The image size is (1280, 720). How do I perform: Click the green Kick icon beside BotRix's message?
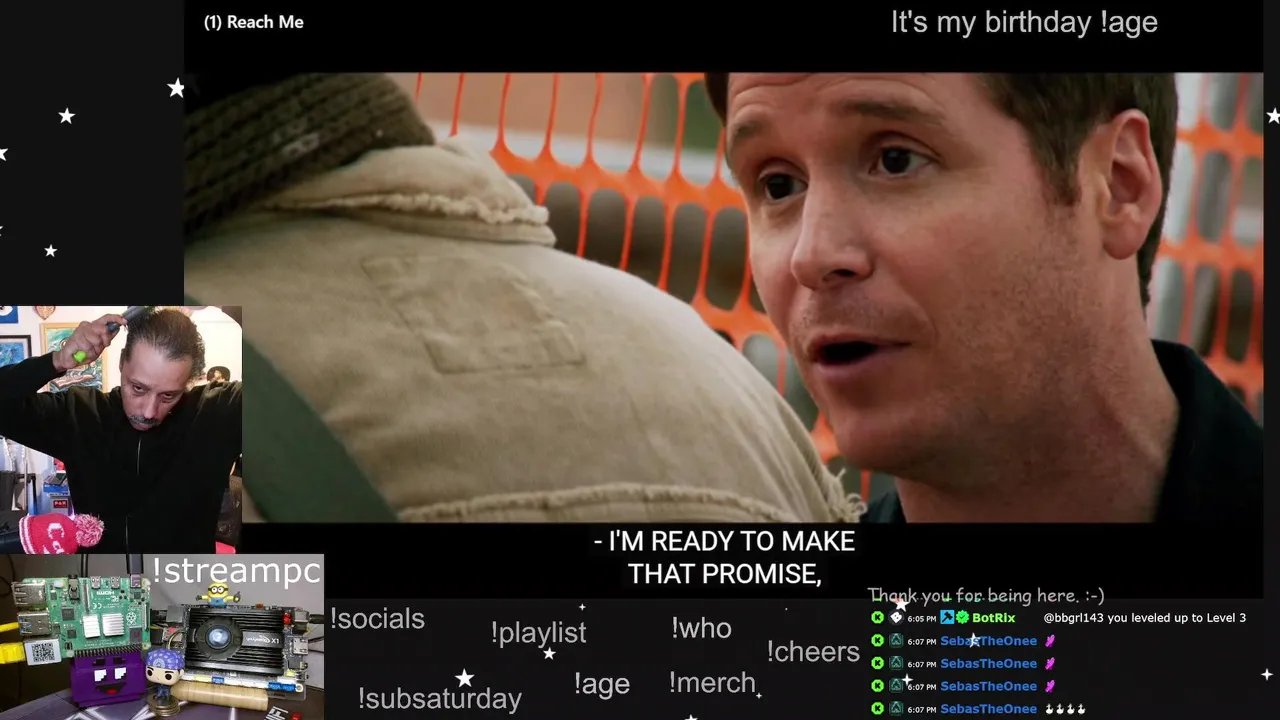877,618
